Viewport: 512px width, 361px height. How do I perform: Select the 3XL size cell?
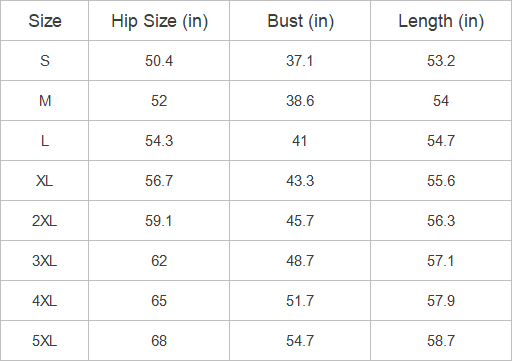[x=45, y=261]
